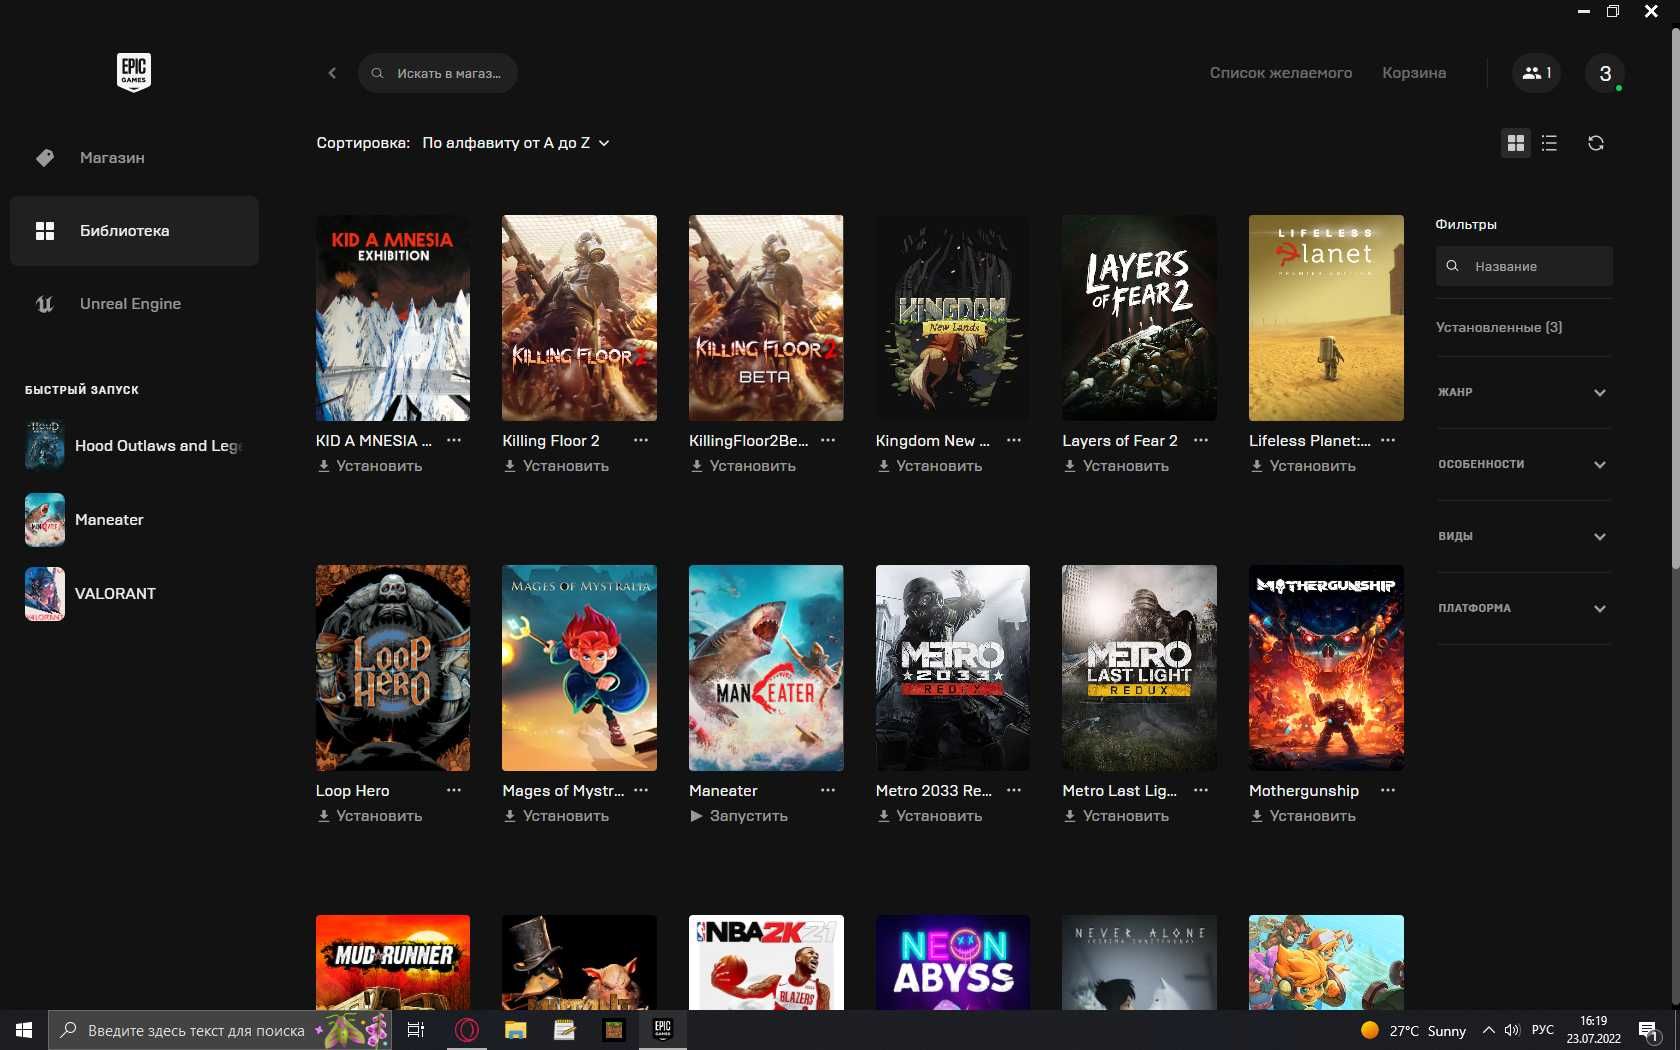Filter by Установленные (3)
The image size is (1680, 1050).
click(1499, 327)
